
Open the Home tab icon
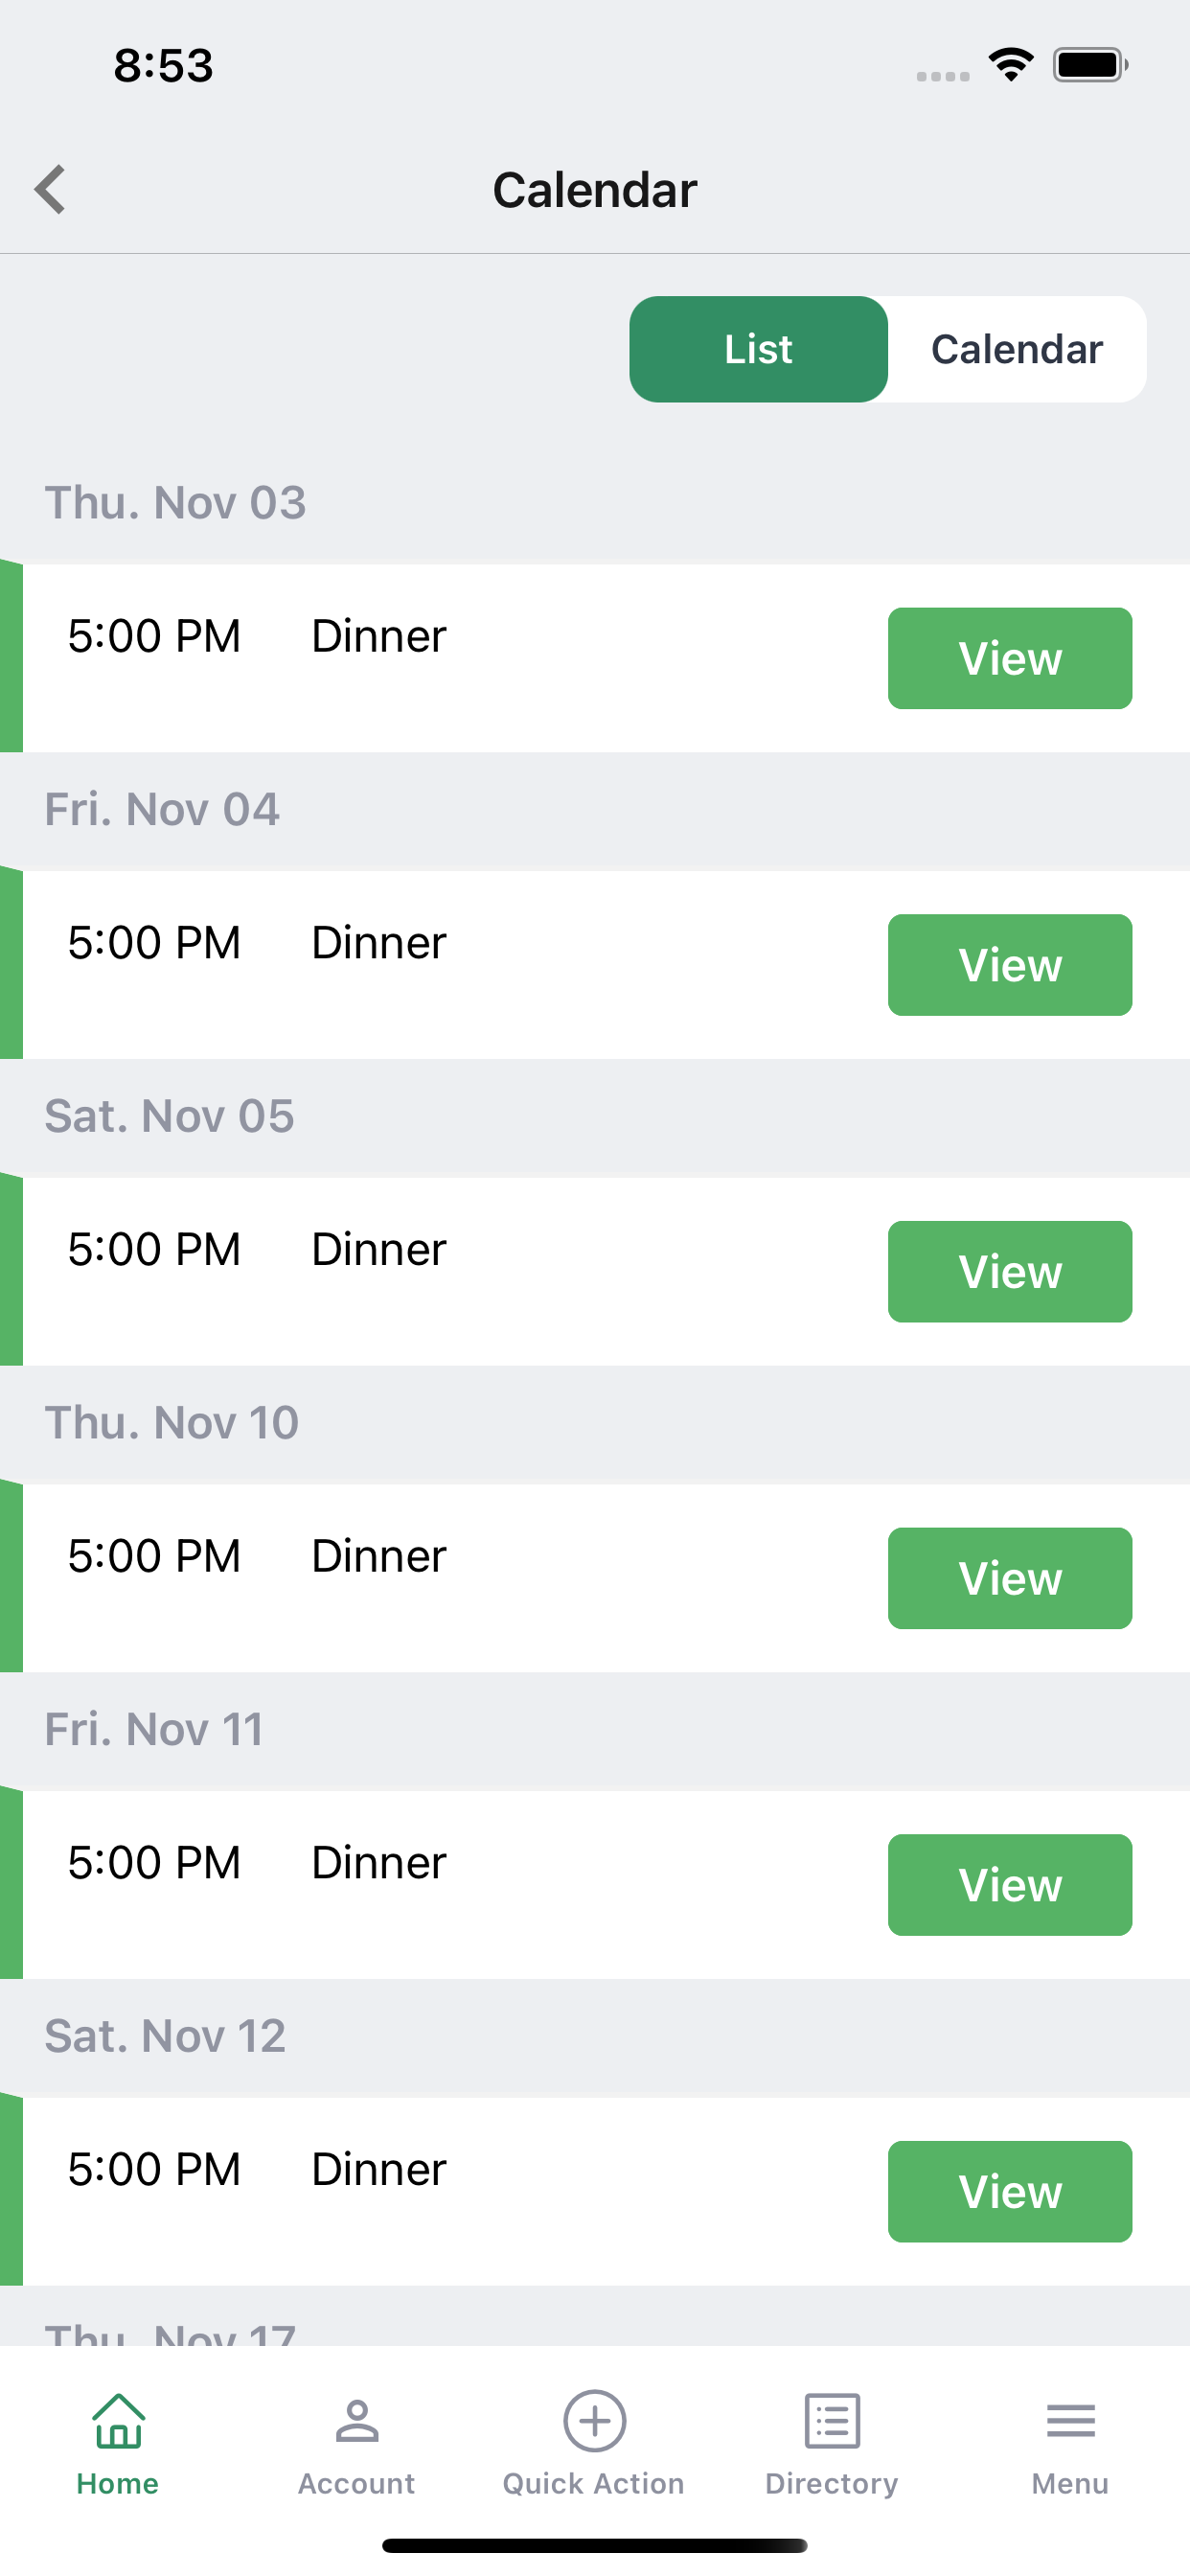pyautogui.click(x=118, y=2421)
